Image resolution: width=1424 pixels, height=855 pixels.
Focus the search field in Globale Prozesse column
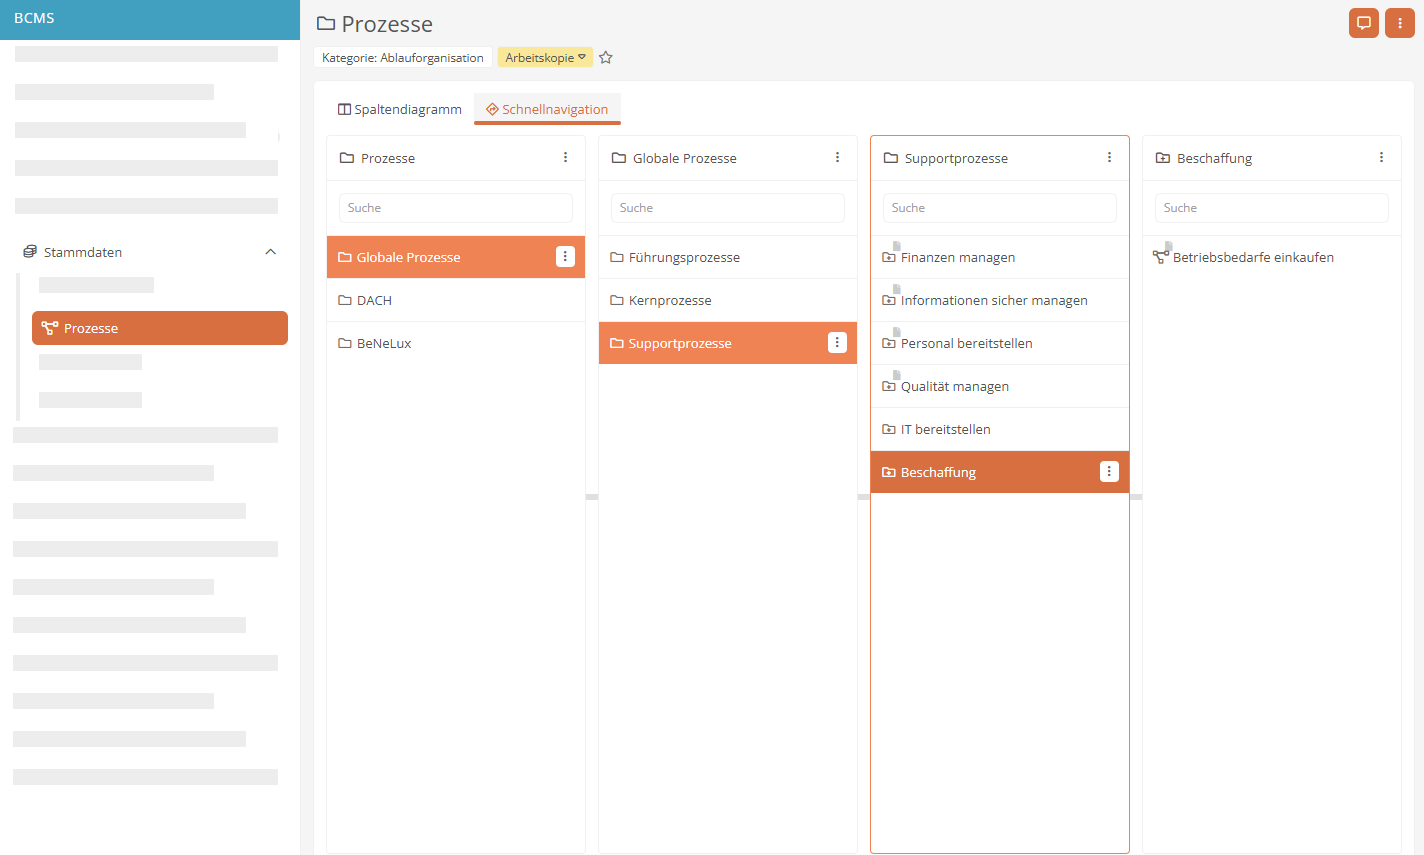(x=728, y=208)
